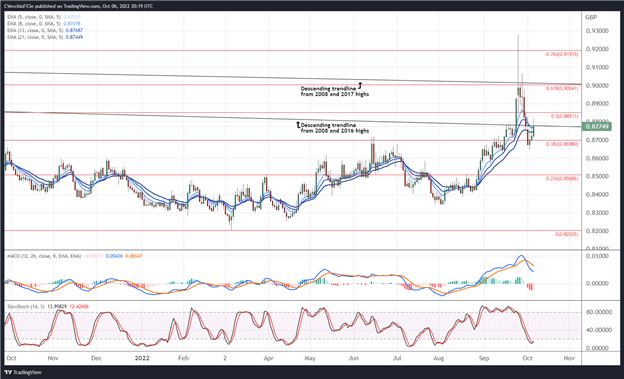Click the 2022 label on the time axis
Viewport: 624px width, 379px height.
[x=142, y=358]
